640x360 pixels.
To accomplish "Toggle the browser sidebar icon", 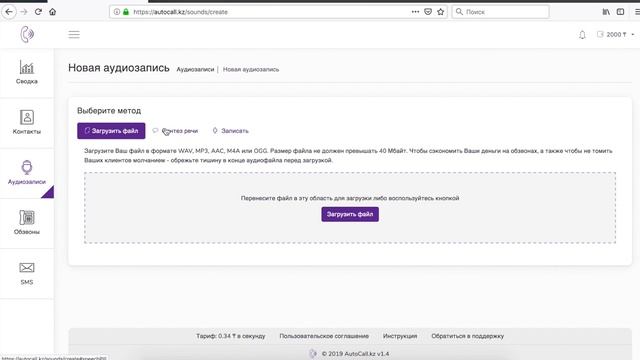I will (620, 12).
